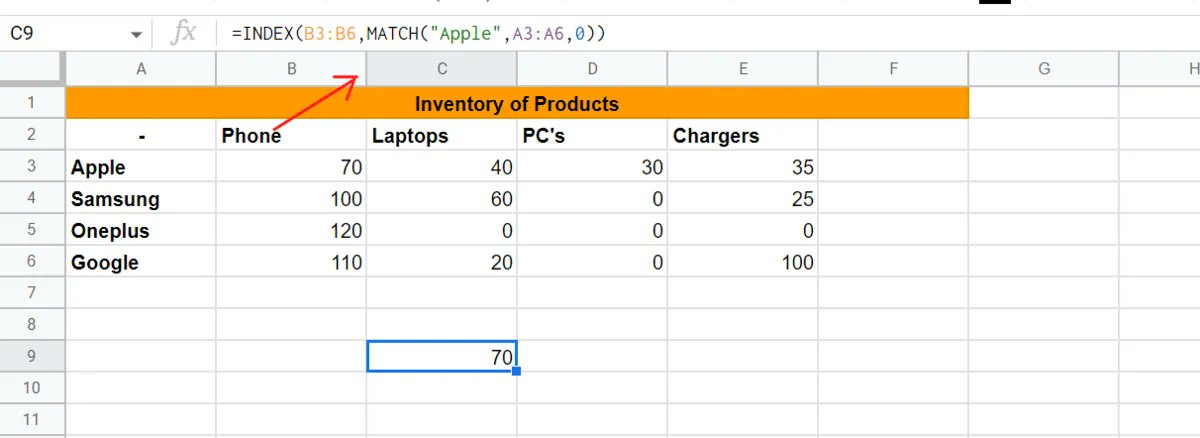1200x438 pixels.
Task: Click the Oneplus Phone value 120
Action: 291,231
